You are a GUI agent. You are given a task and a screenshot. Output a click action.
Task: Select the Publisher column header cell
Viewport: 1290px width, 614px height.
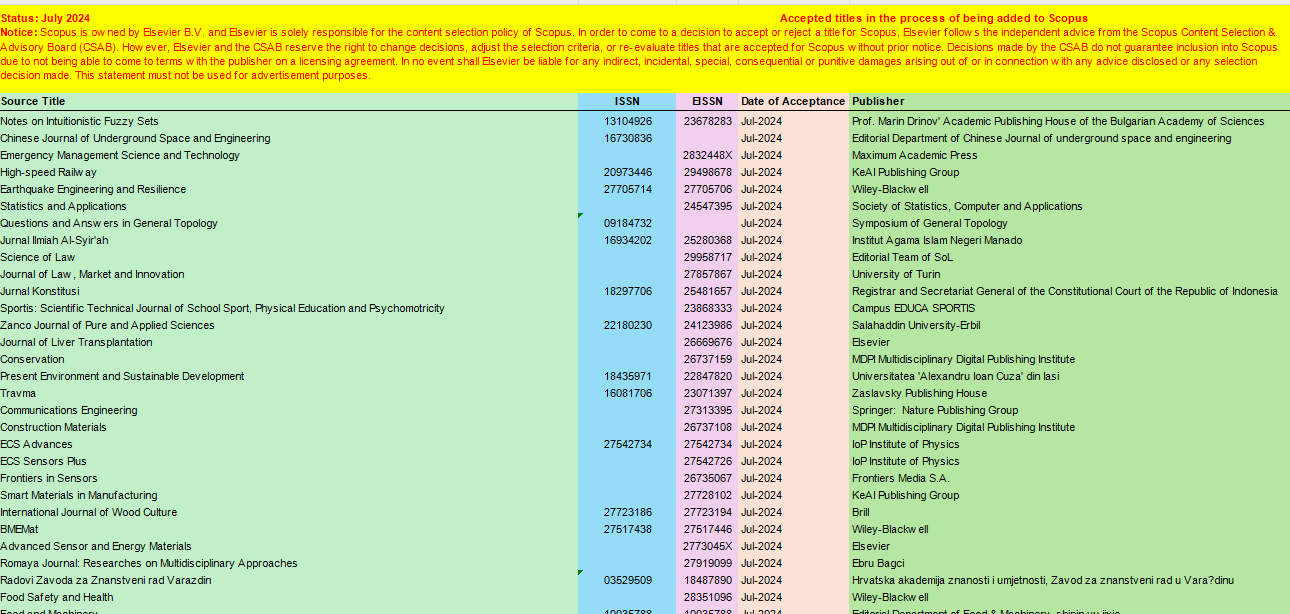click(x=1069, y=101)
